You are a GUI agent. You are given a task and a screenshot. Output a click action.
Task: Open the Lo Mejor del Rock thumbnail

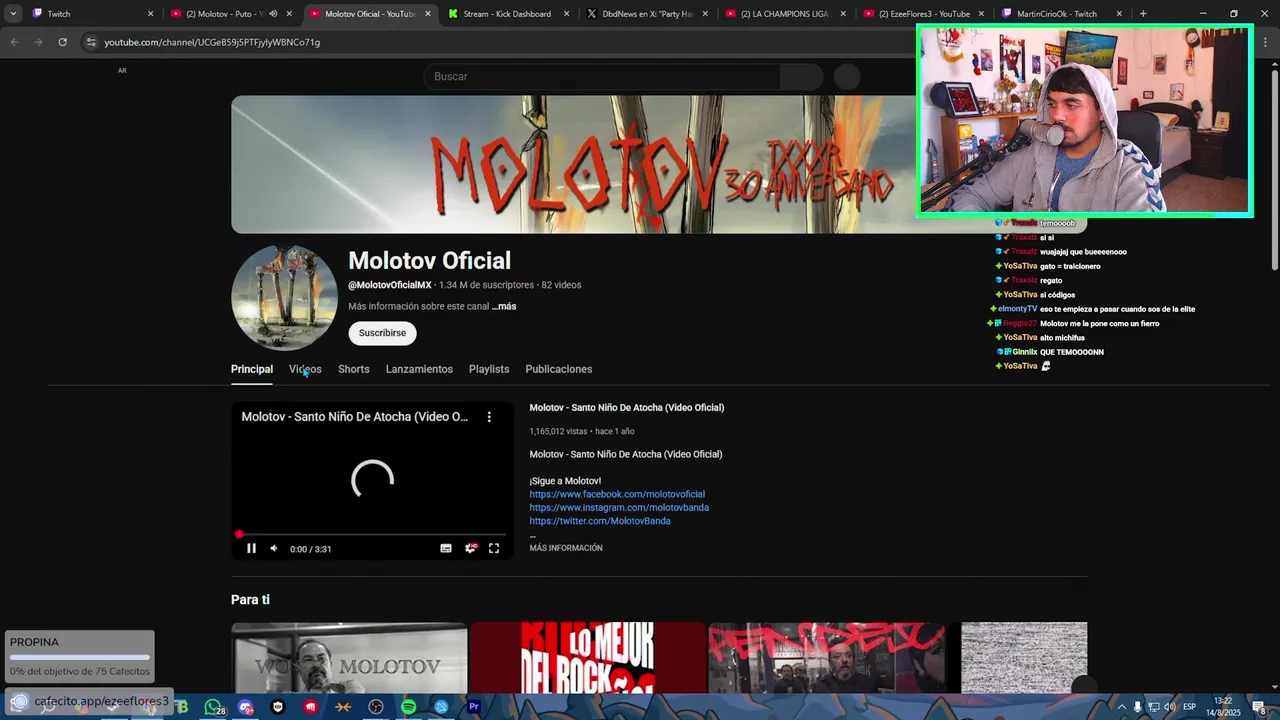(588, 657)
